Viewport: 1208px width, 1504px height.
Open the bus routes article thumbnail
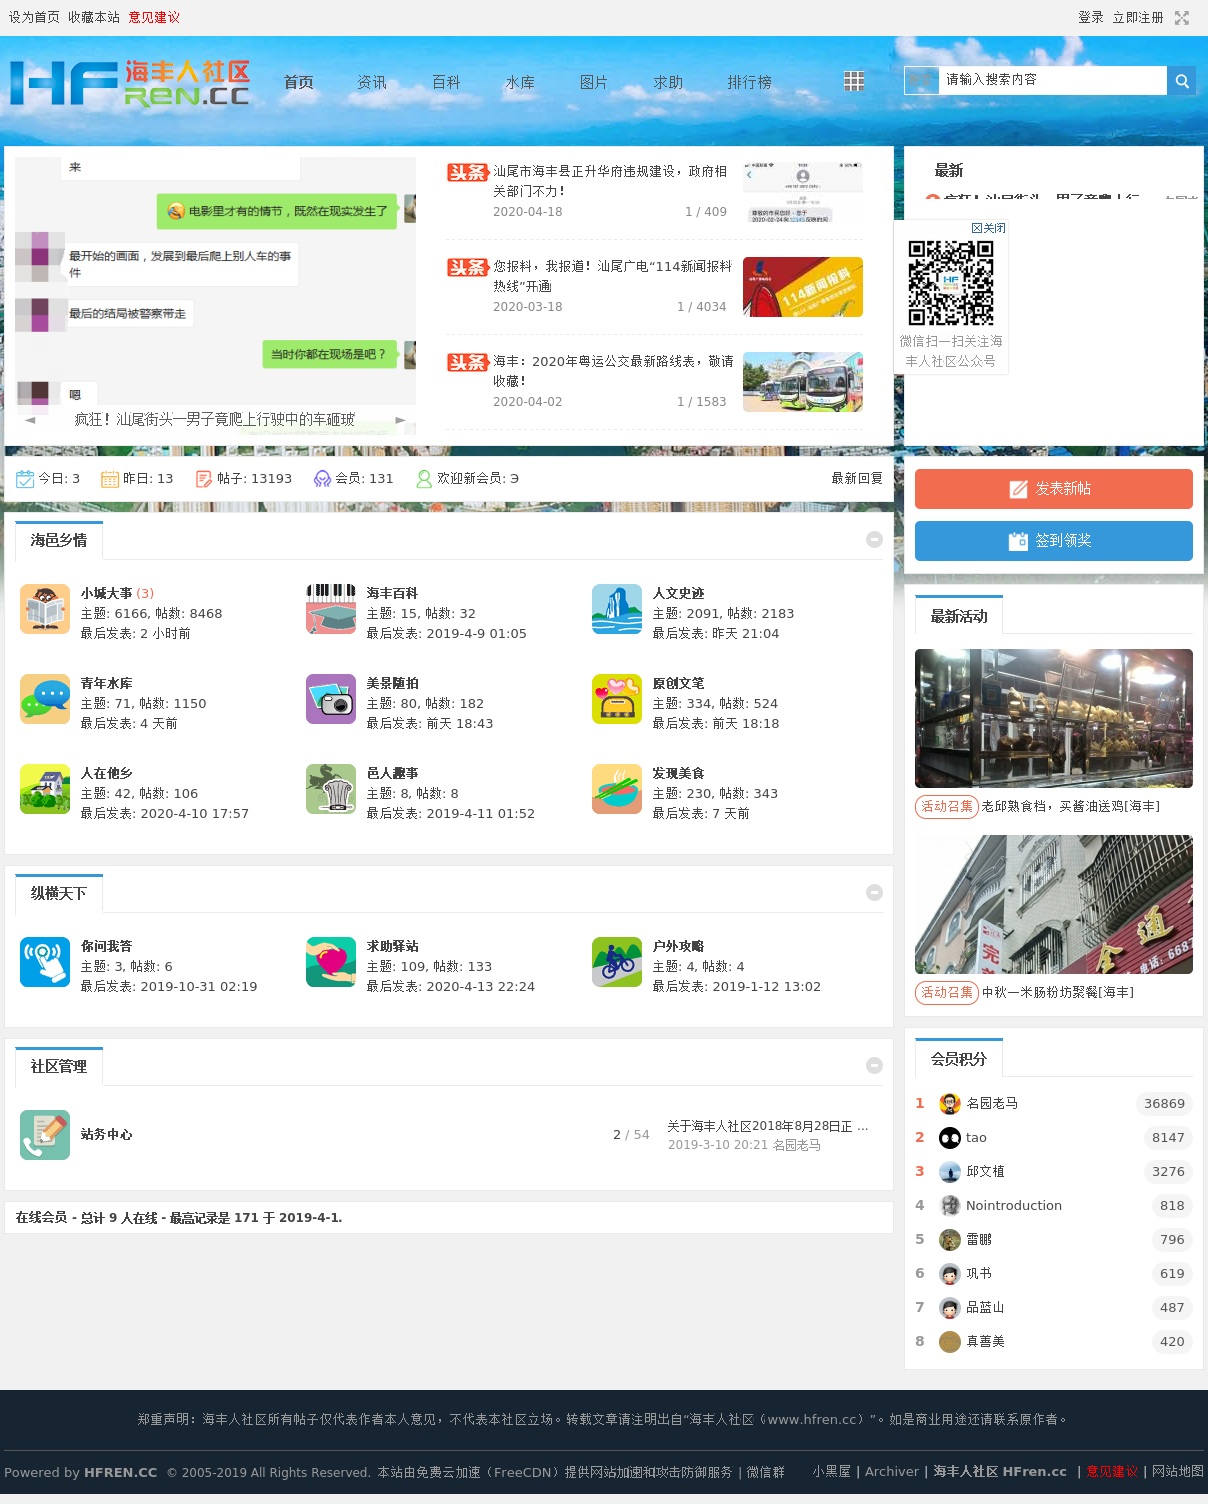point(803,382)
